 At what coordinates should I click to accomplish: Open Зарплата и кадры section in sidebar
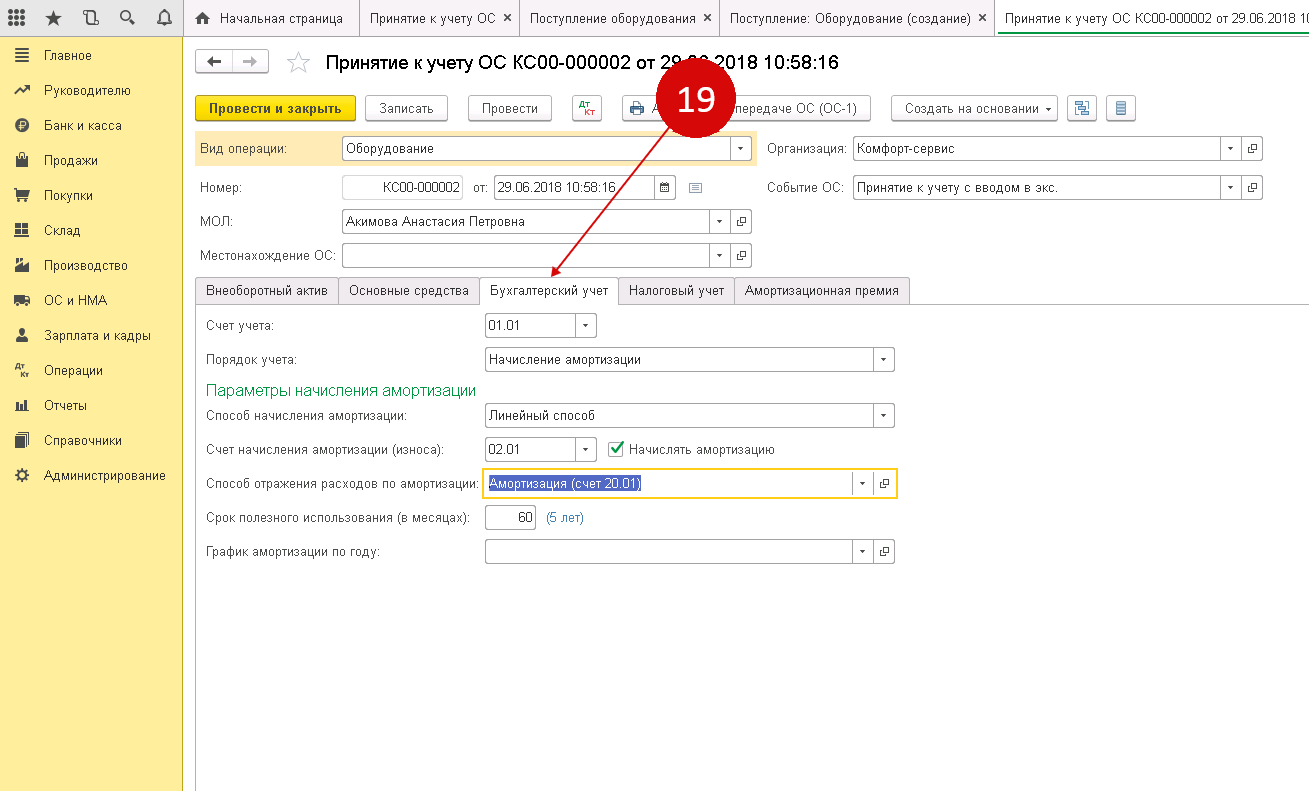pos(97,336)
